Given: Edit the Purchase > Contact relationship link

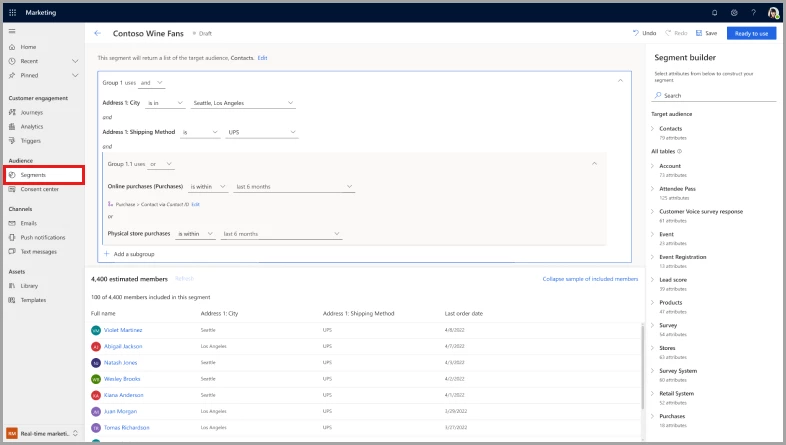Looking at the screenshot, I should [x=195, y=204].
